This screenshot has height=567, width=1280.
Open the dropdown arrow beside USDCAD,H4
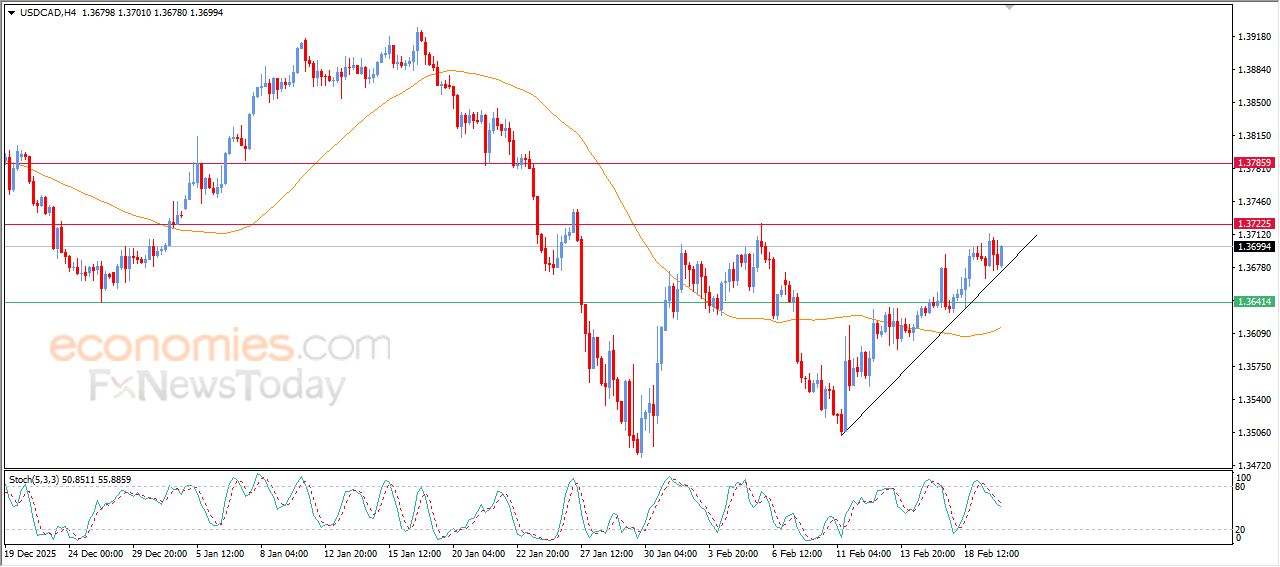[x=11, y=12]
